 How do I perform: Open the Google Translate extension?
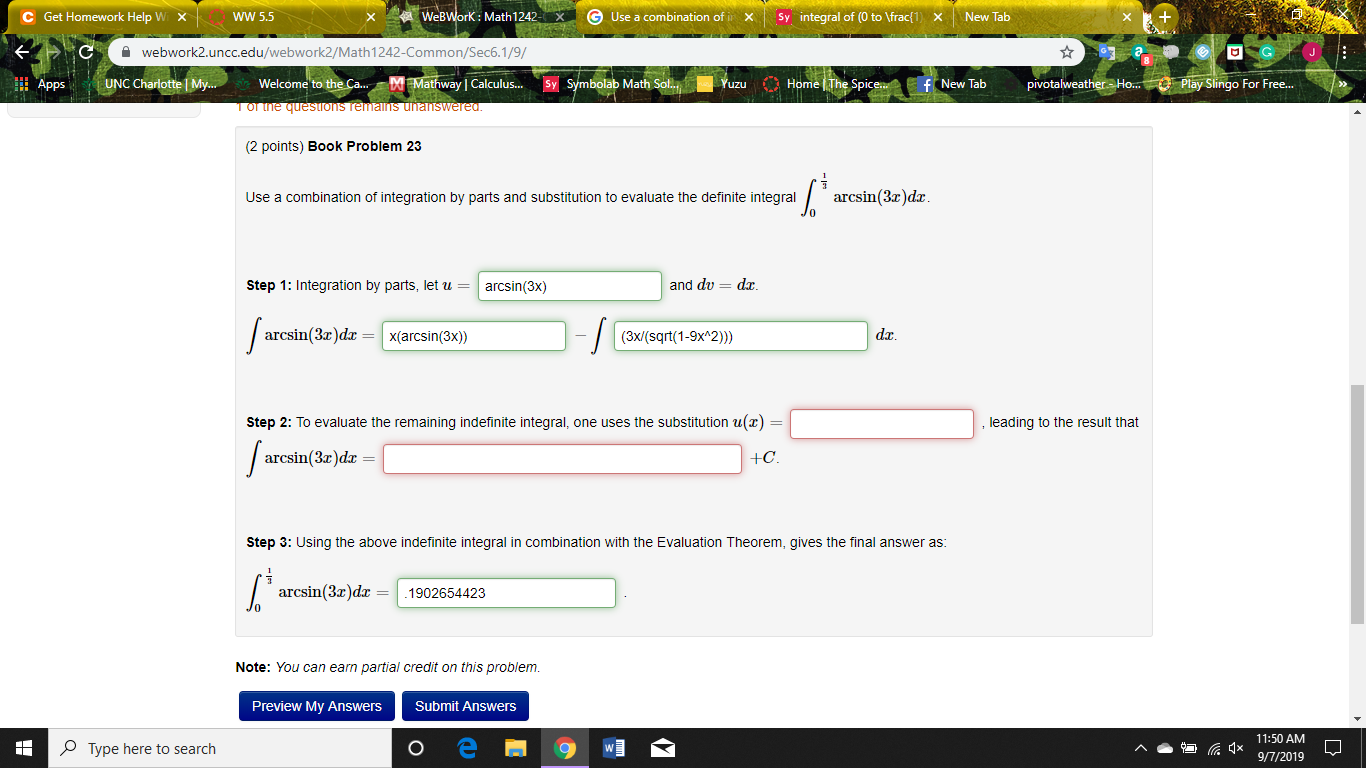1107,51
